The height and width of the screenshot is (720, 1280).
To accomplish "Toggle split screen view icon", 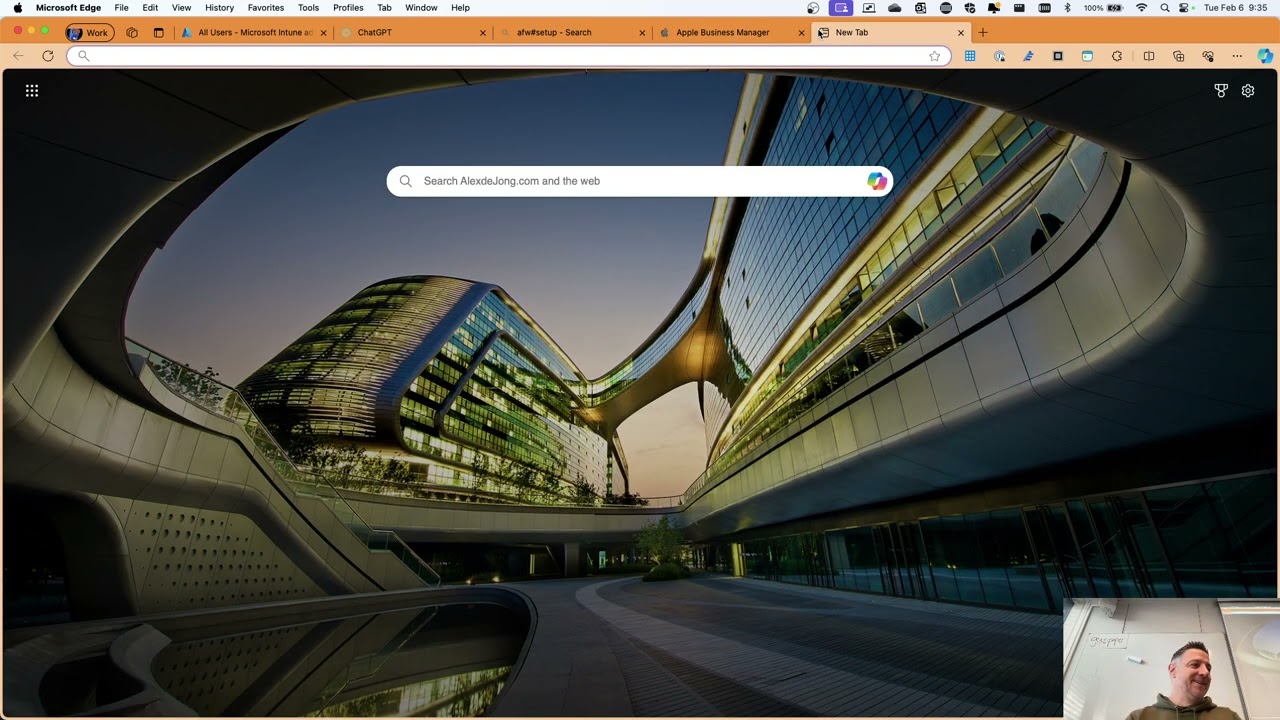I will (x=1149, y=56).
